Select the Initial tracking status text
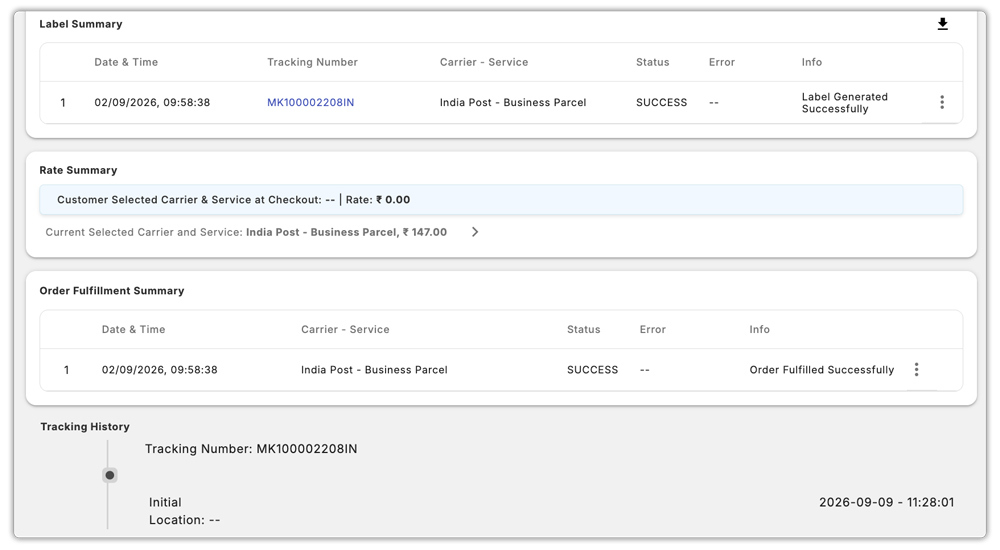 click(165, 503)
